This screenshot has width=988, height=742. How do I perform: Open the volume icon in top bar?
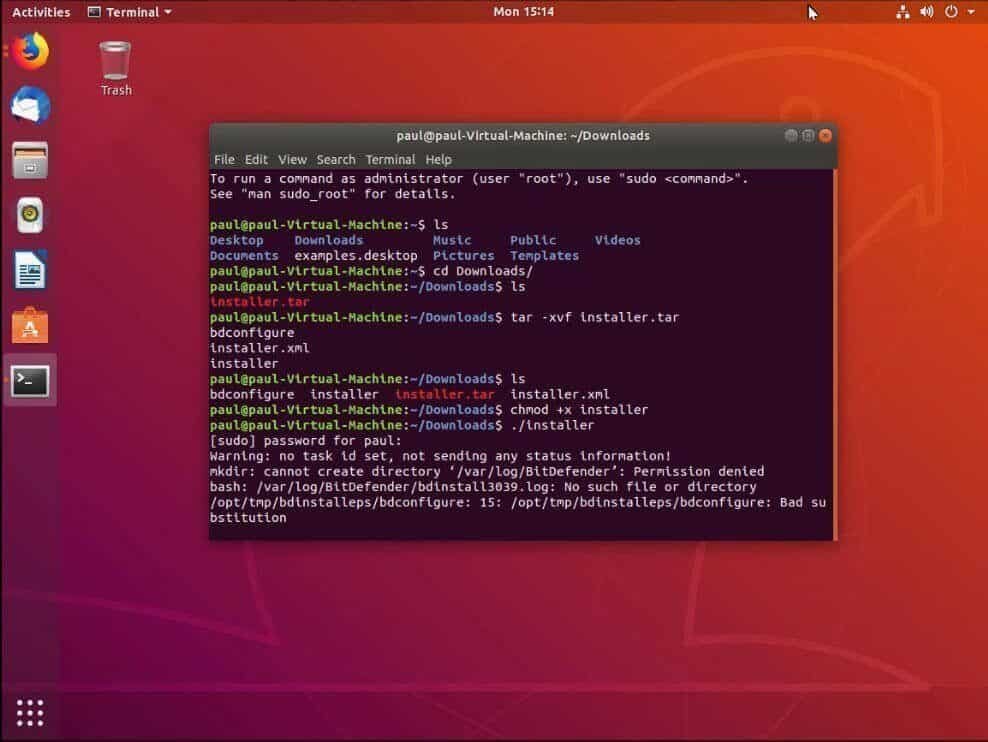tap(926, 12)
